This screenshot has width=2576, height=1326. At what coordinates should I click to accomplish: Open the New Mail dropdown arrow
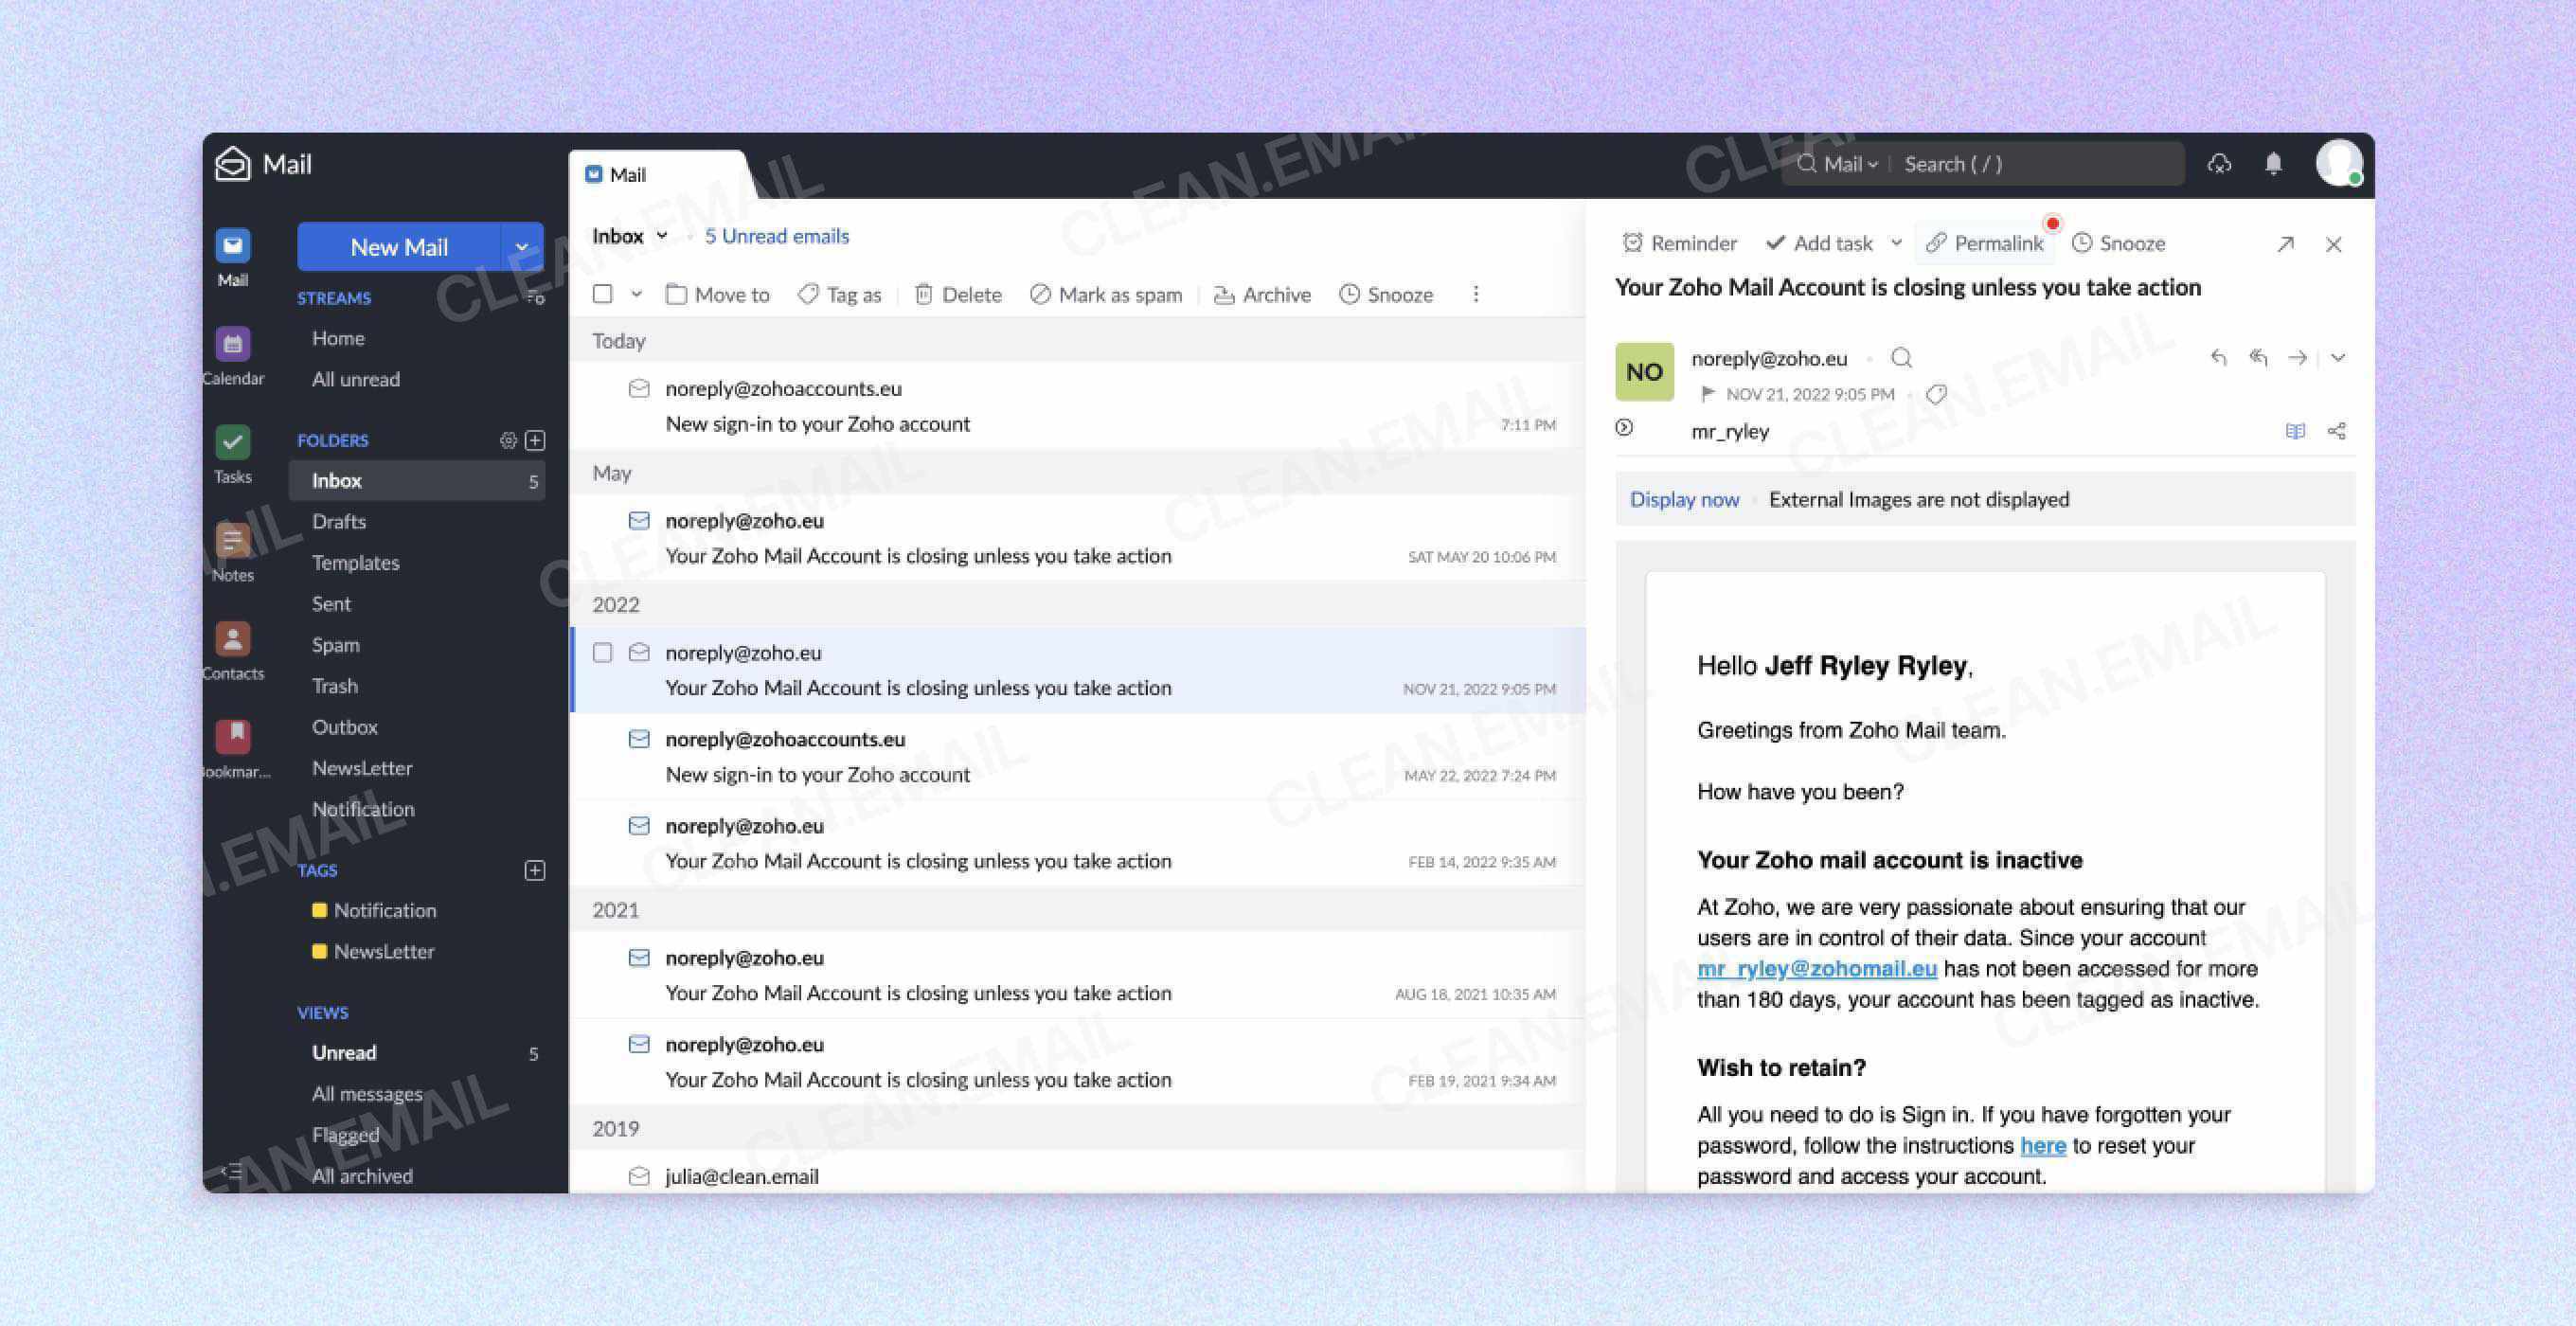(x=521, y=246)
